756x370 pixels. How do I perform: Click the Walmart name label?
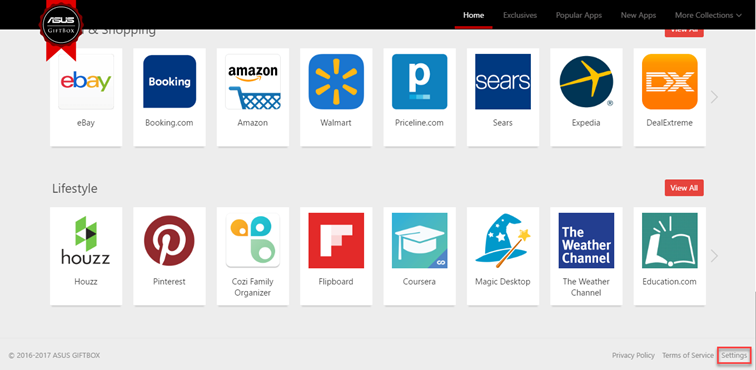tap(336, 123)
